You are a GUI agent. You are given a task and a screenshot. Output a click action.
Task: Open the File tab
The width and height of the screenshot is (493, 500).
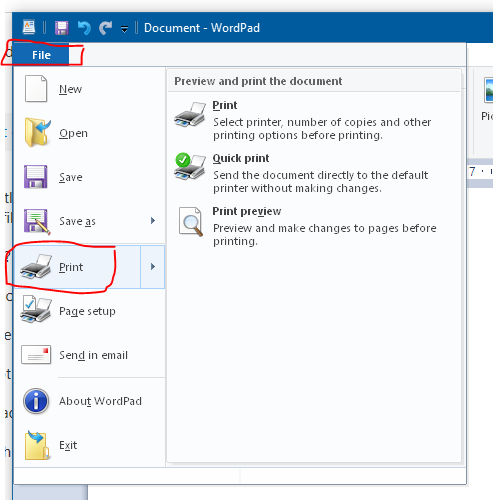click(41, 55)
